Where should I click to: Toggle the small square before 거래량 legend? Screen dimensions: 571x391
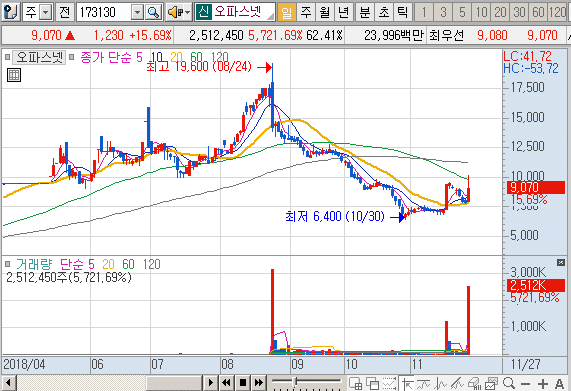7,264
